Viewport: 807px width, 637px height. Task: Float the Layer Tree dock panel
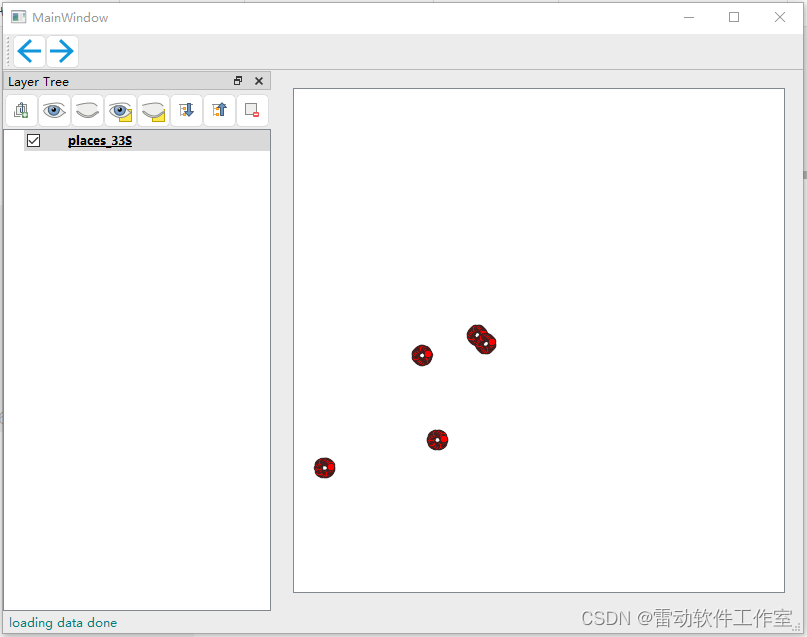click(238, 81)
